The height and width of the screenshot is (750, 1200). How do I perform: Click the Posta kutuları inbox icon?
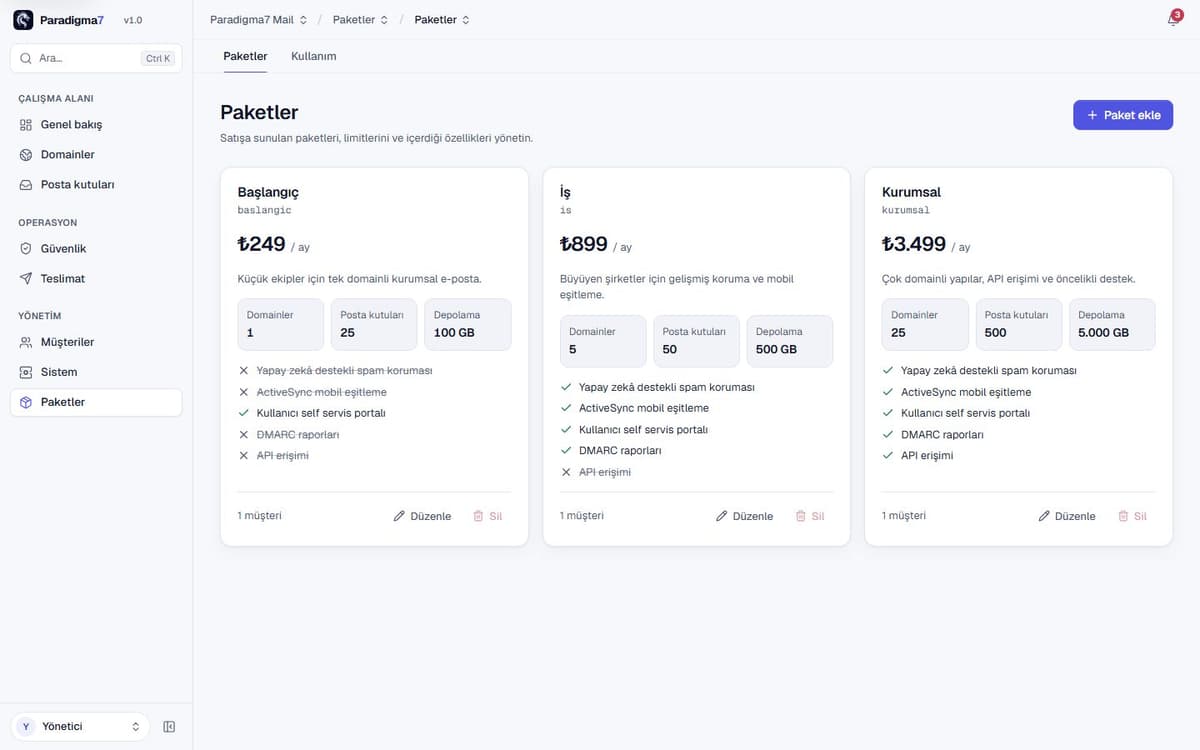point(26,185)
